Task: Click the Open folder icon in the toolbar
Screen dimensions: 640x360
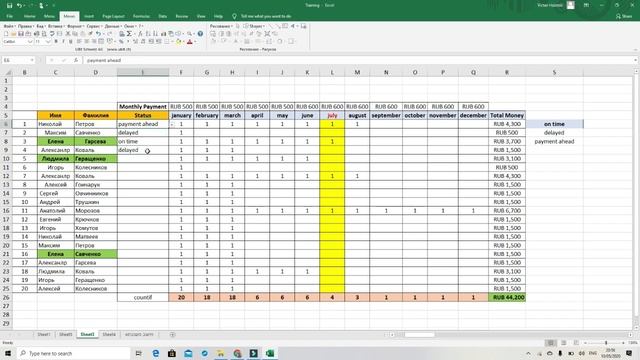Action: click(13, 34)
